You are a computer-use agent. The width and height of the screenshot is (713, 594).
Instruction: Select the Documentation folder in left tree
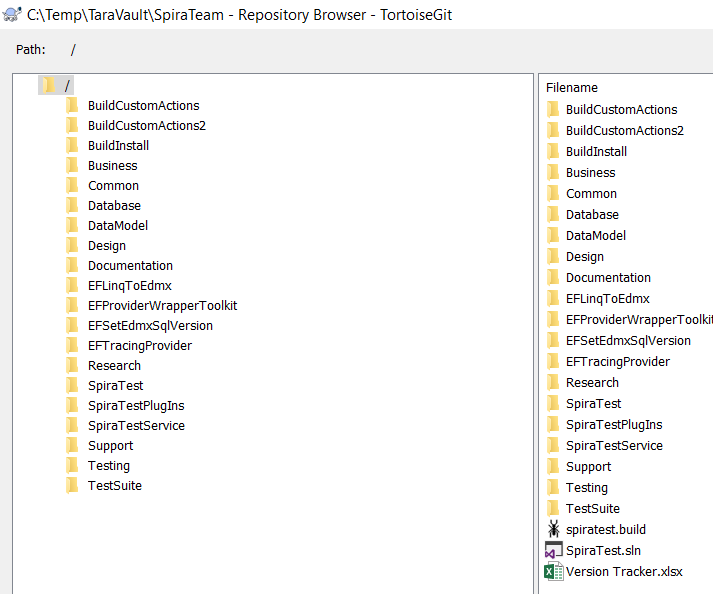130,266
